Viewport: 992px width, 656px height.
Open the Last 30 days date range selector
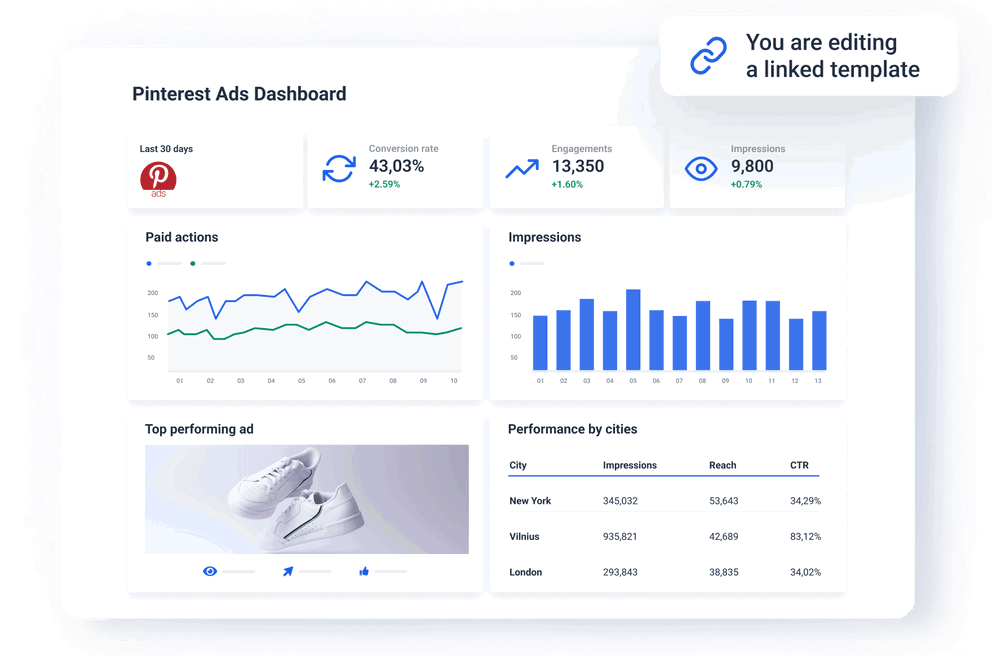(166, 148)
